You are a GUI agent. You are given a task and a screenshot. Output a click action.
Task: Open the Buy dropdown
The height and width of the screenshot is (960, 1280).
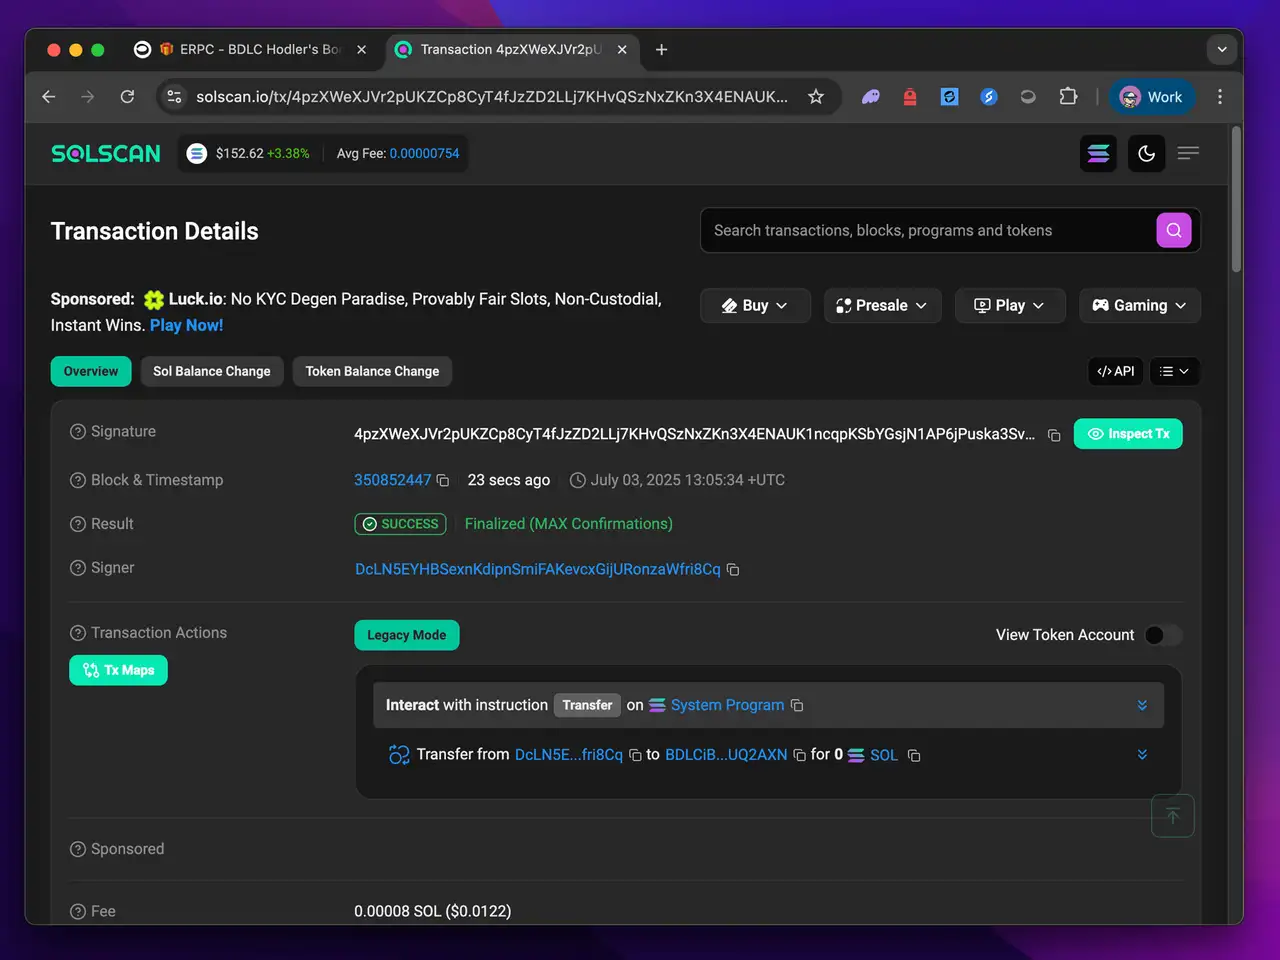point(755,306)
